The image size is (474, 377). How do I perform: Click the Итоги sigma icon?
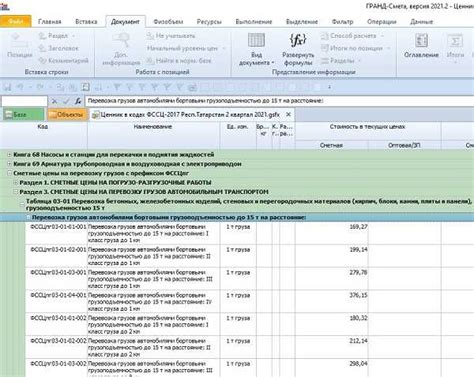(x=455, y=40)
